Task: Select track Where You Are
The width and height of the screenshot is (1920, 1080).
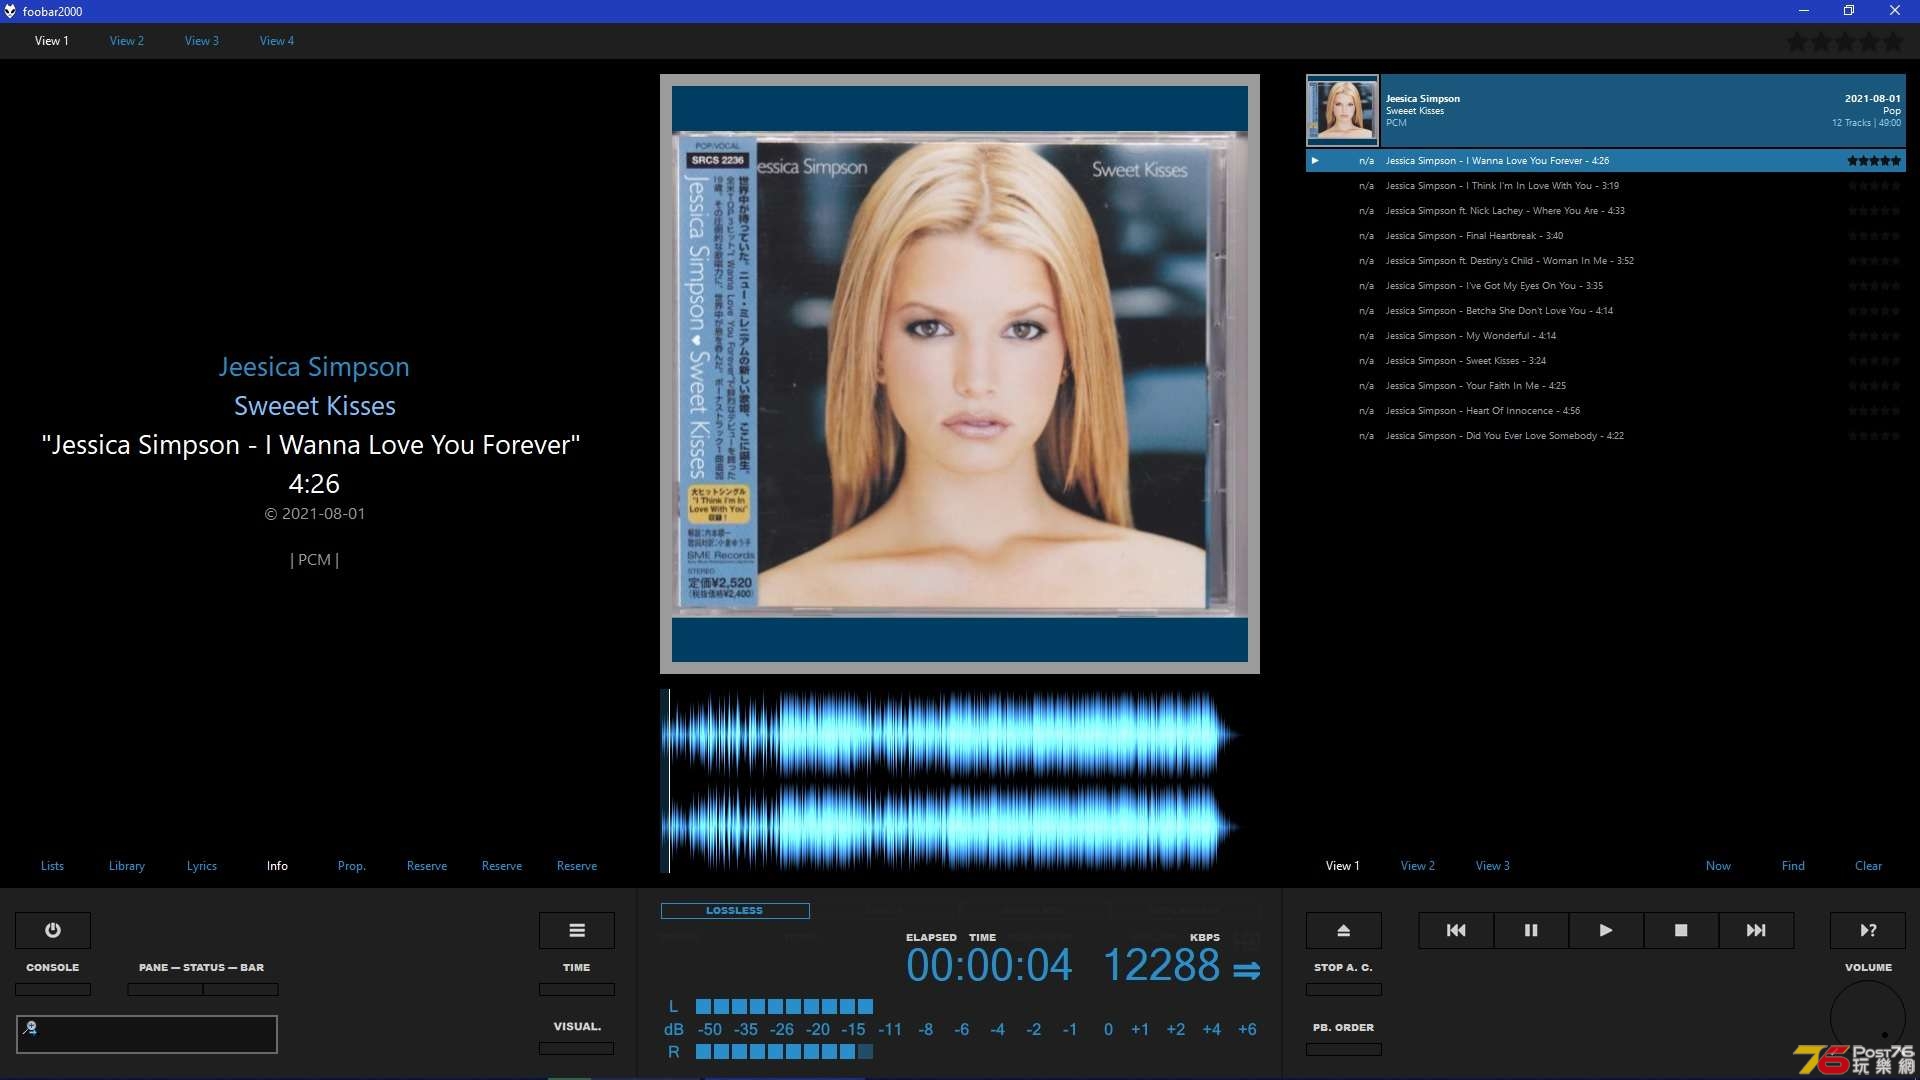Action: tap(1606, 210)
